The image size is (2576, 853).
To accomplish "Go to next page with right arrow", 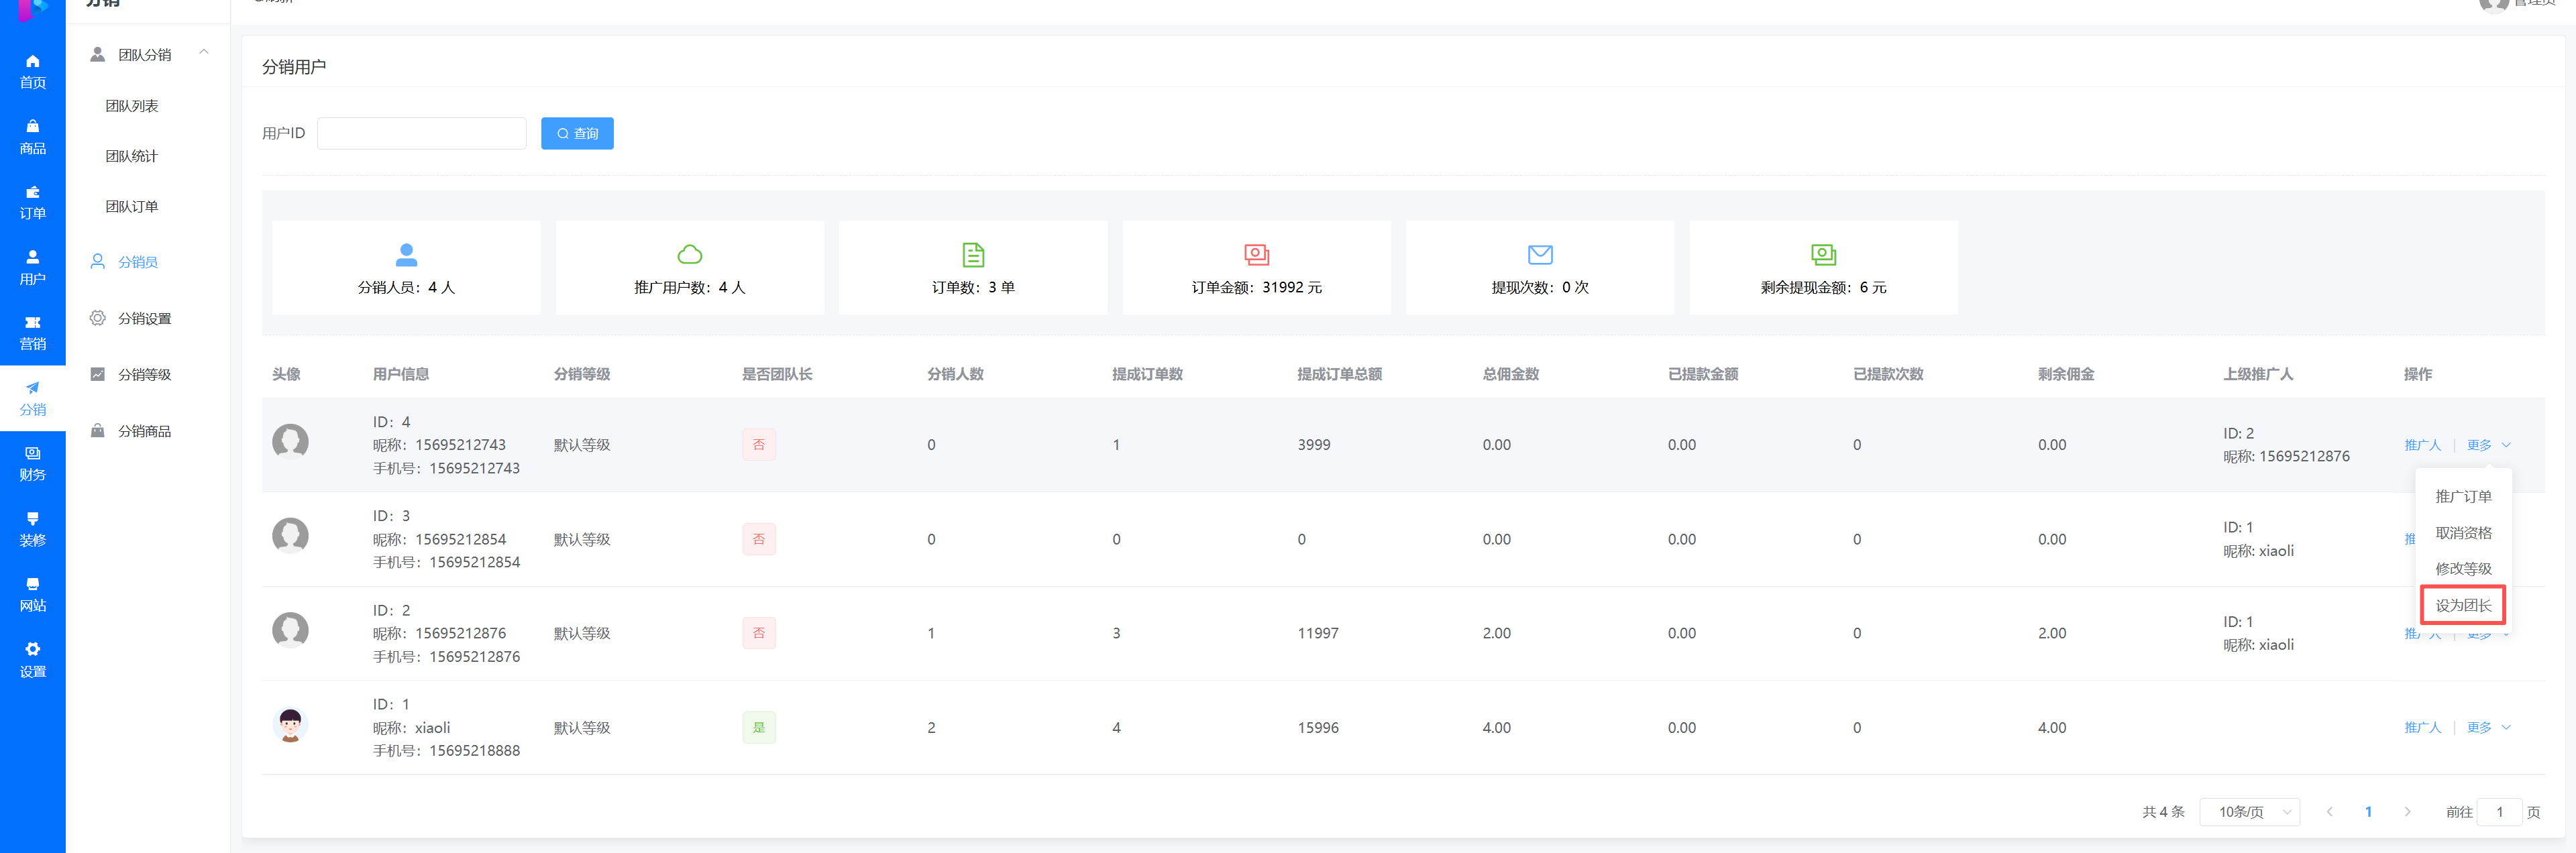I will click(2409, 812).
